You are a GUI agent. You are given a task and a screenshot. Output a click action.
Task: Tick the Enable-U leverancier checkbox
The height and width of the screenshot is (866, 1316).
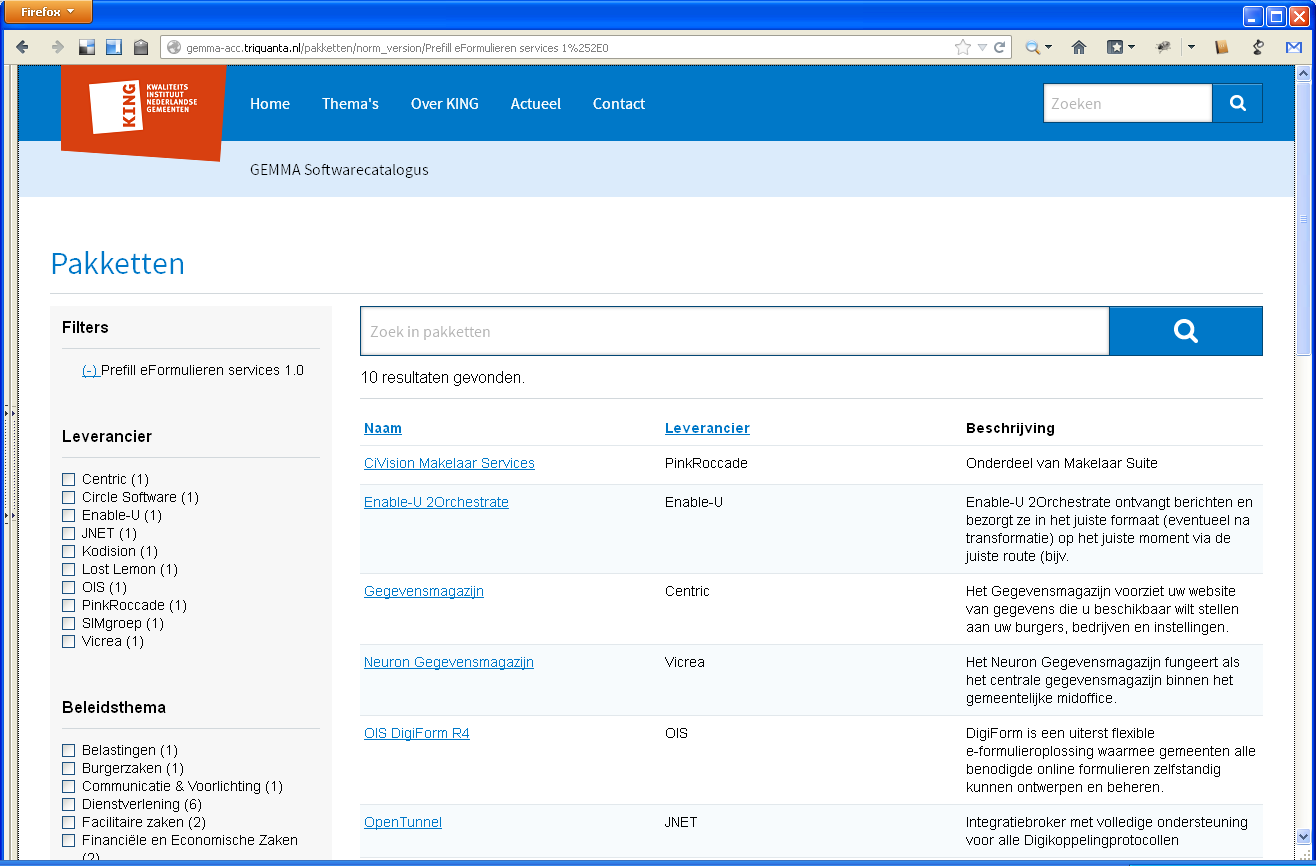point(69,516)
